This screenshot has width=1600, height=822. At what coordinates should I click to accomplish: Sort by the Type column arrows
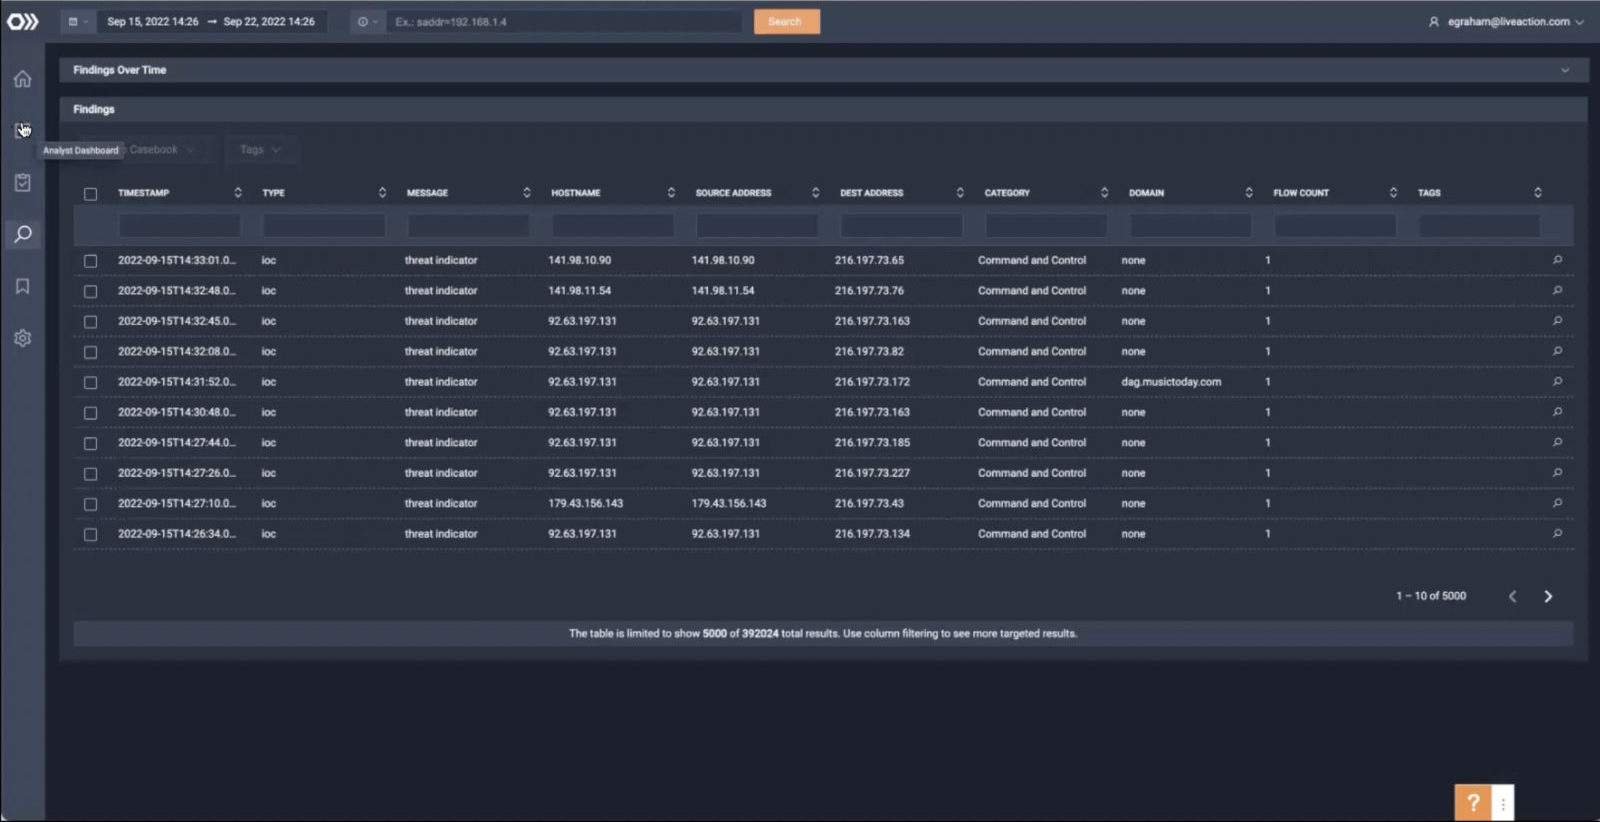[x=382, y=192]
